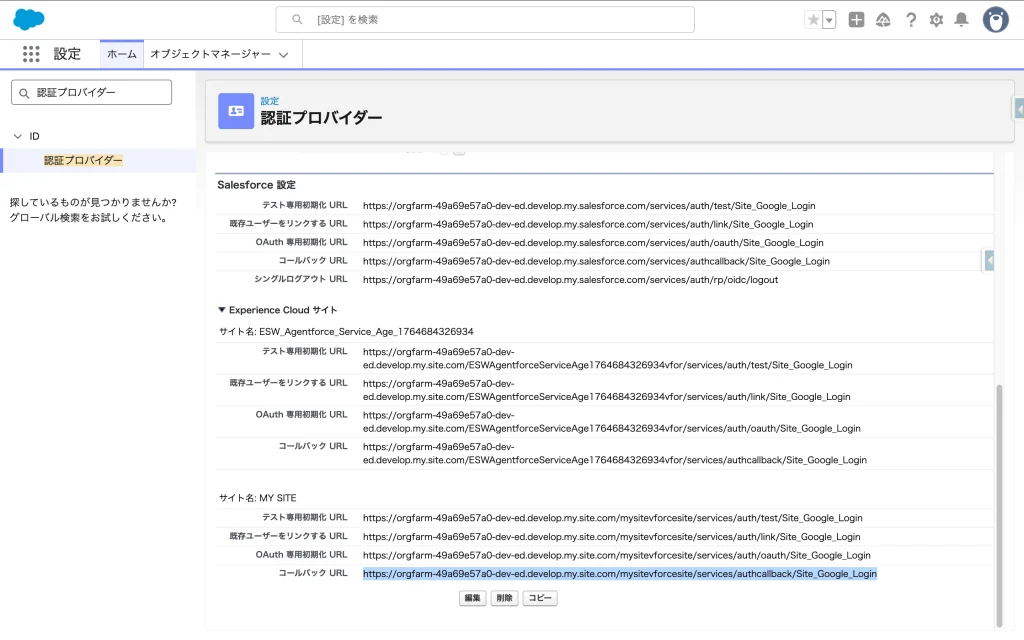Open the オブジェクトマネージャー tab
Image resolution: width=1024 pixels, height=640 pixels.
pyautogui.click(x=210, y=54)
